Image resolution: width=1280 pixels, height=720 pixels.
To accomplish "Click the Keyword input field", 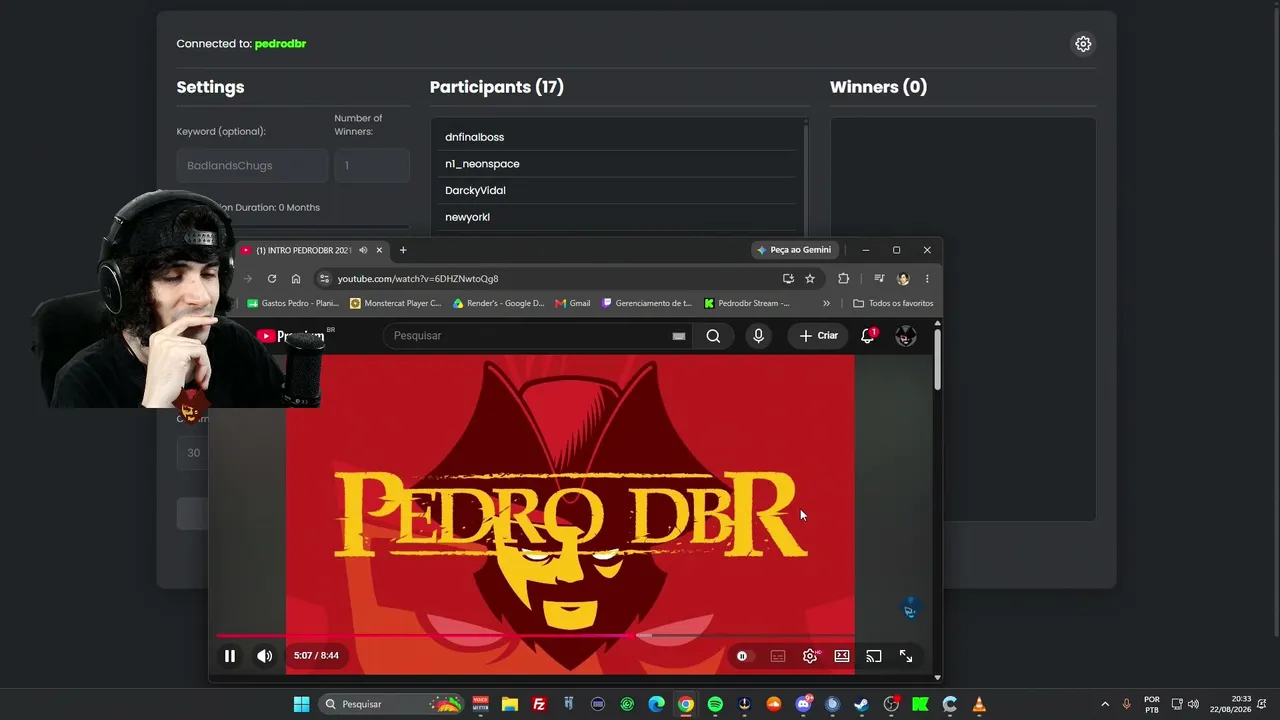I will click(252, 166).
